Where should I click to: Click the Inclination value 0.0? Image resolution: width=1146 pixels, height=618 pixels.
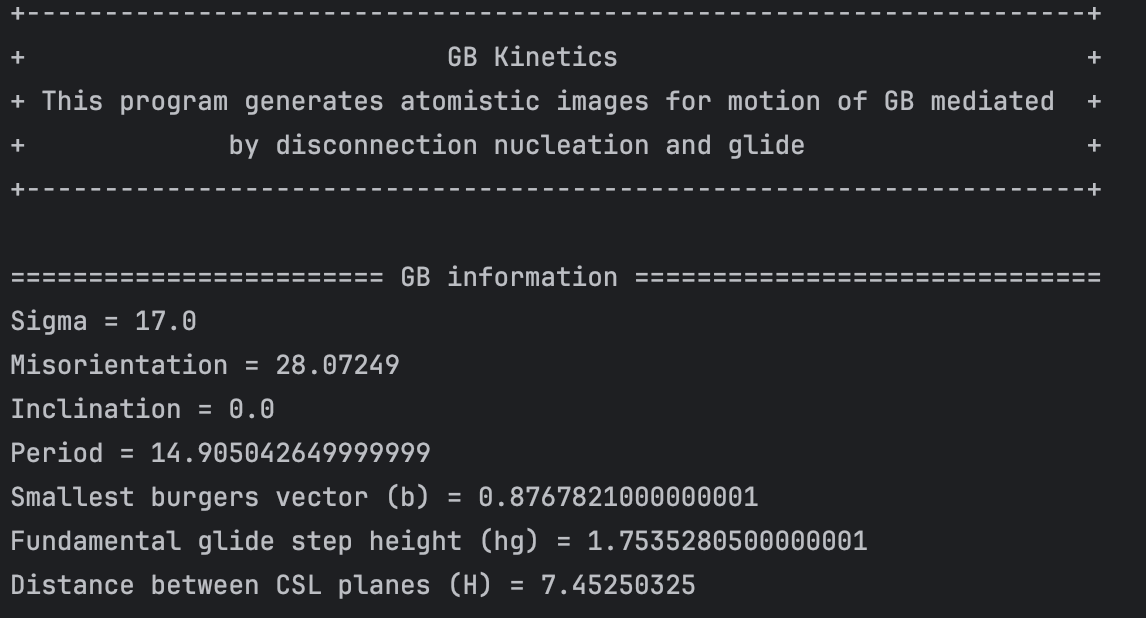tap(251, 410)
